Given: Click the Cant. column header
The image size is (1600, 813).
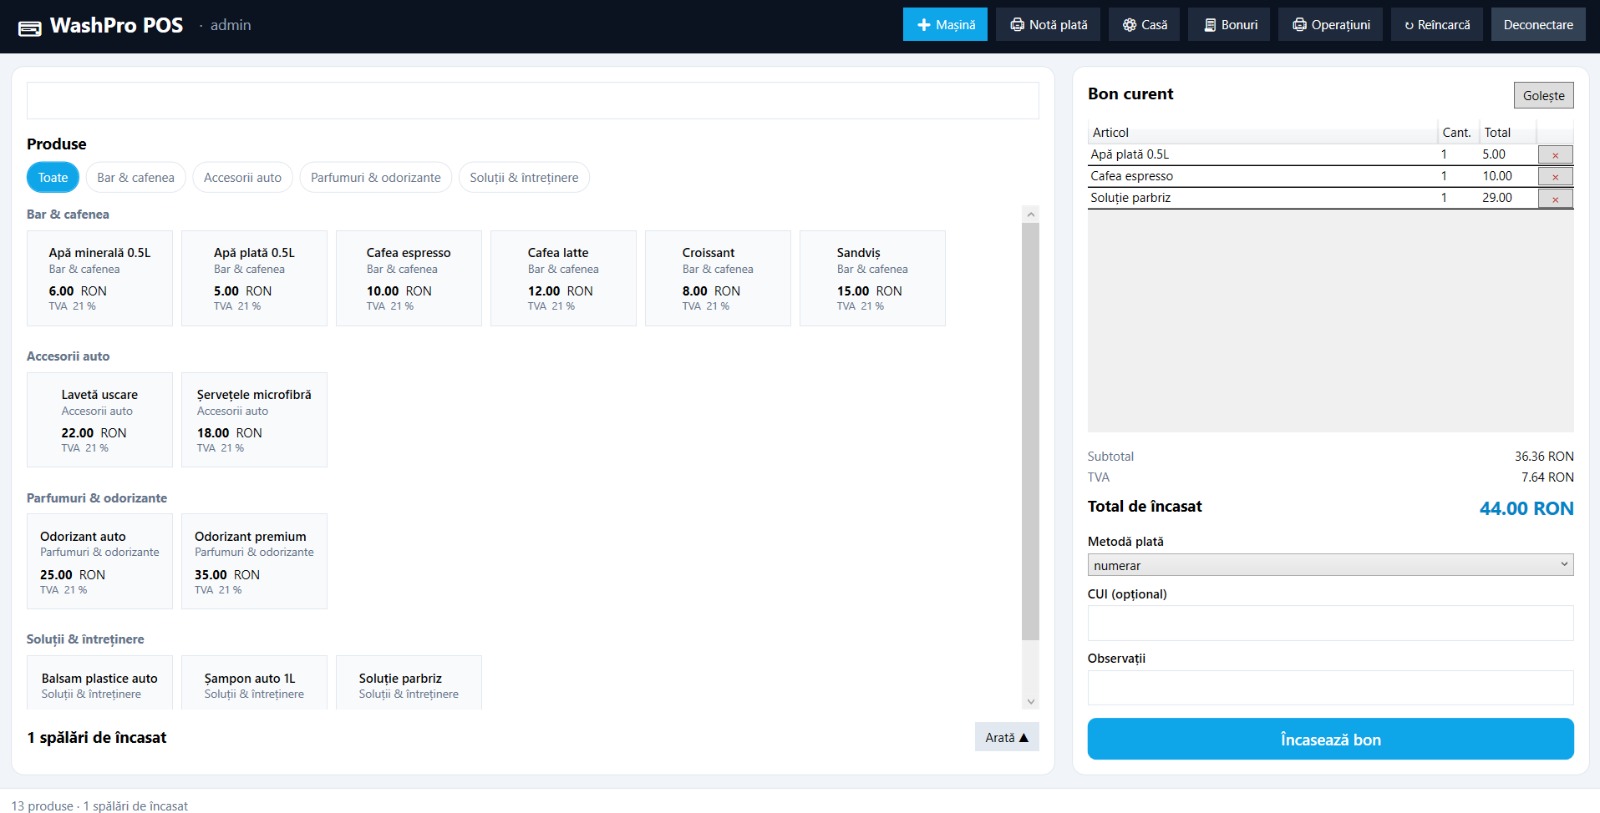Looking at the screenshot, I should (1457, 132).
